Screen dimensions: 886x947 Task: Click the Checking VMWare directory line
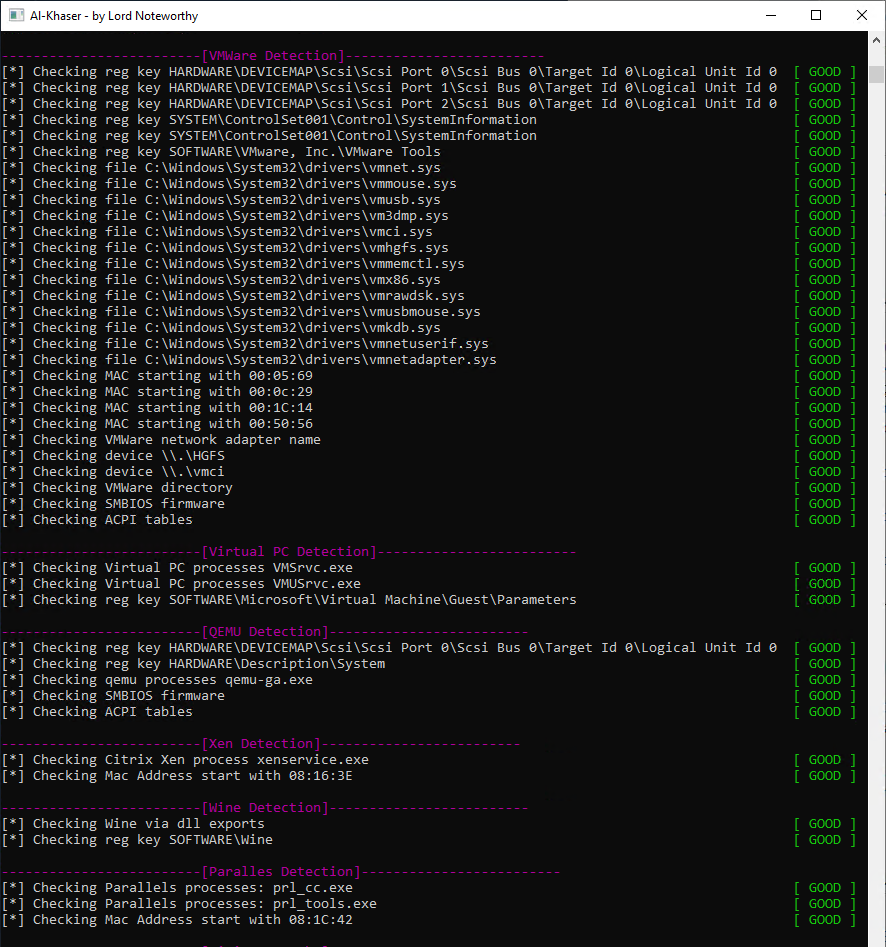click(117, 488)
